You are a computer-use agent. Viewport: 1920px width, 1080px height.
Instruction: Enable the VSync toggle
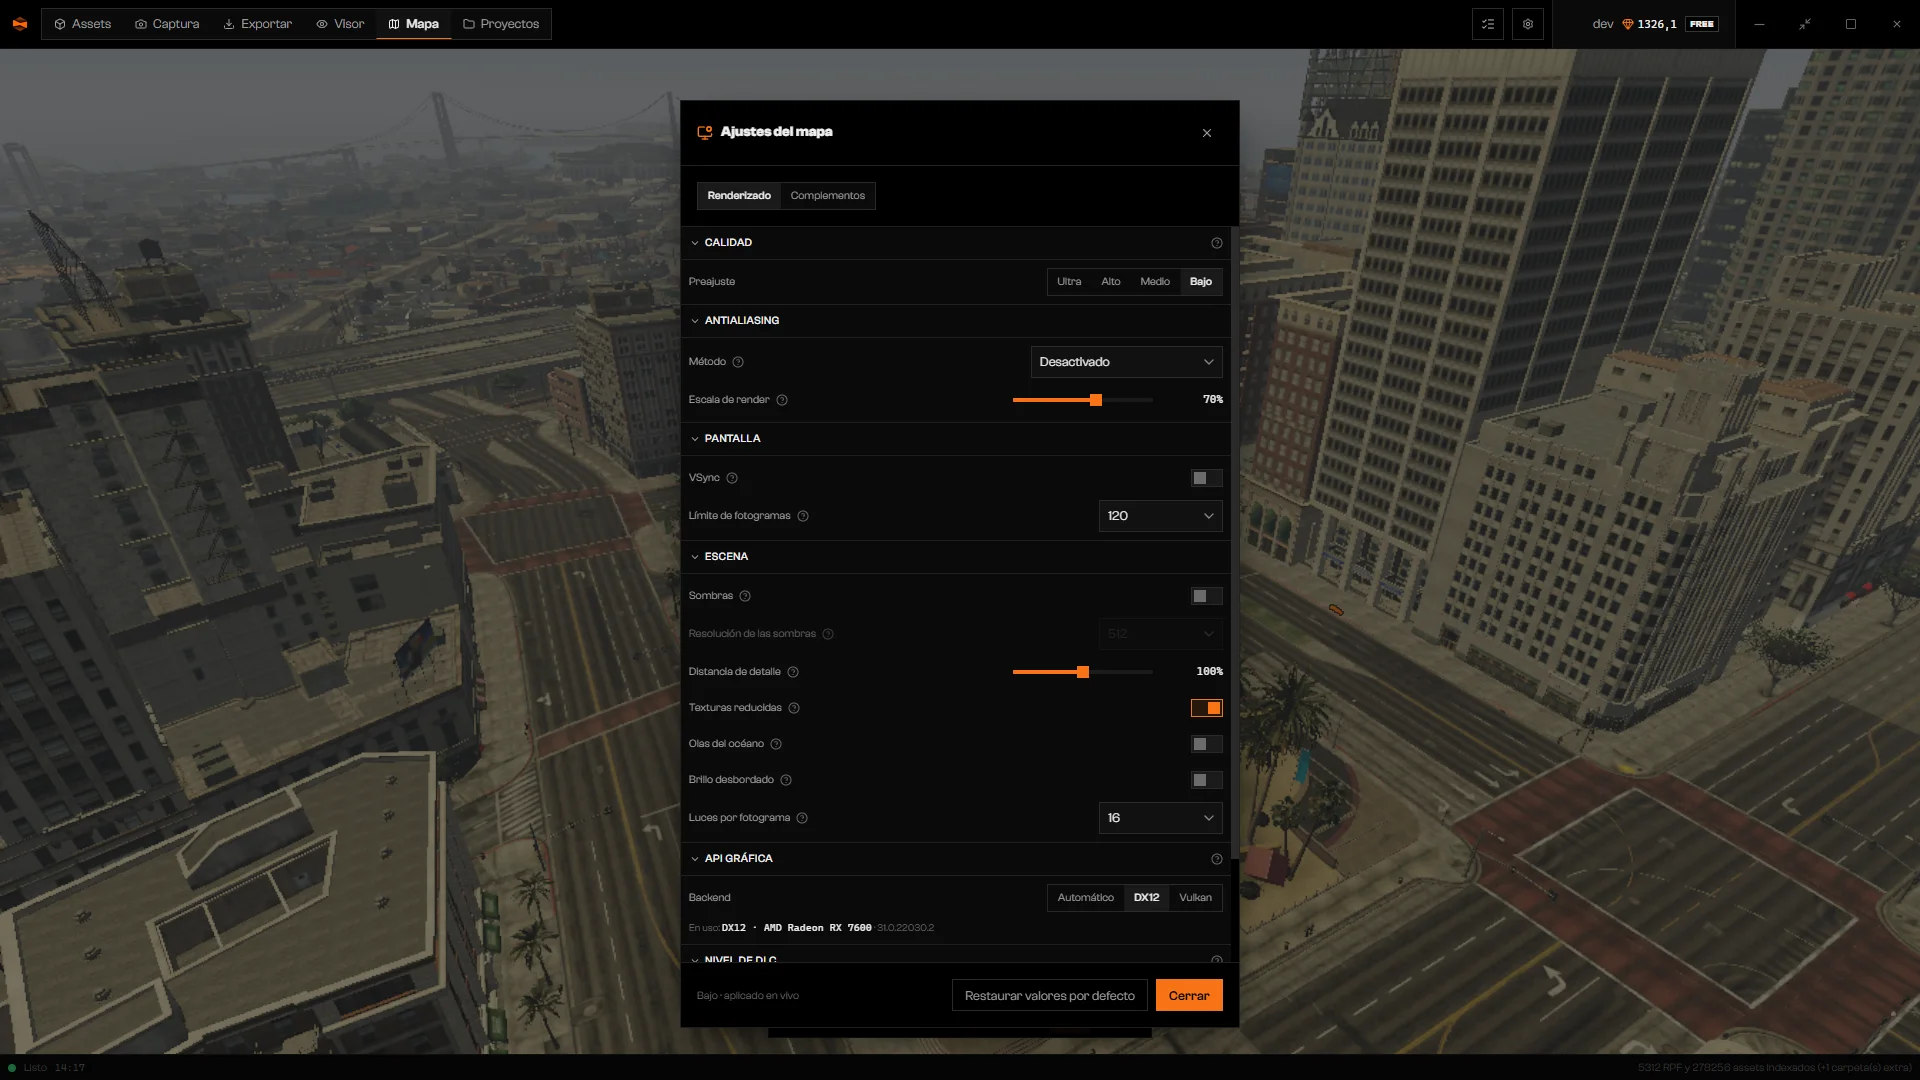pyautogui.click(x=1207, y=478)
